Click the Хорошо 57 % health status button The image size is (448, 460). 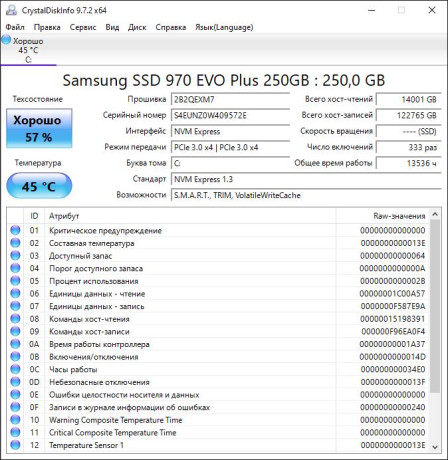coord(39,128)
